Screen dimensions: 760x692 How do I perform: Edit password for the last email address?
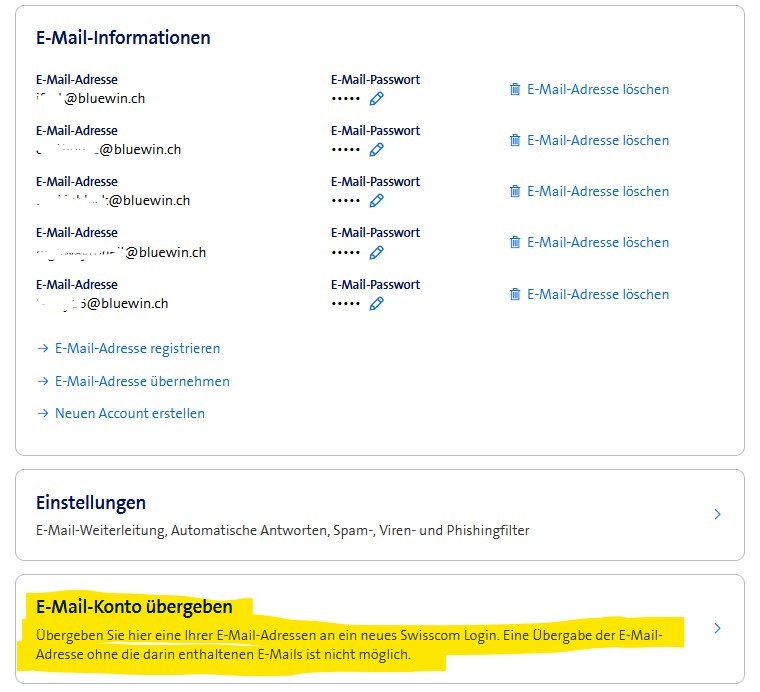(376, 303)
